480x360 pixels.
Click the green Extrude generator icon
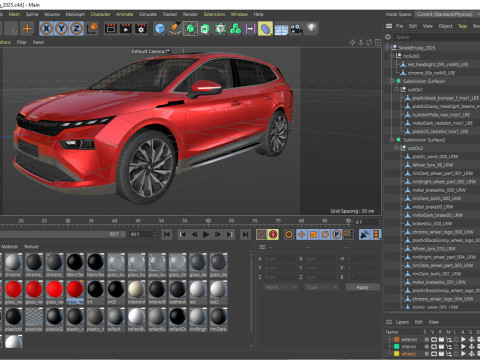tap(205, 29)
